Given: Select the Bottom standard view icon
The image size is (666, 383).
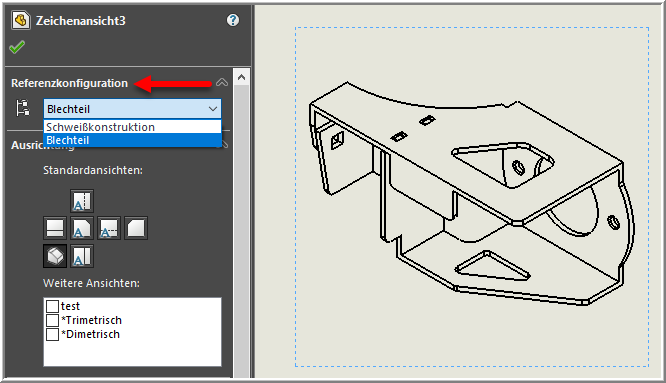Looking at the screenshot, I should click(82, 256).
